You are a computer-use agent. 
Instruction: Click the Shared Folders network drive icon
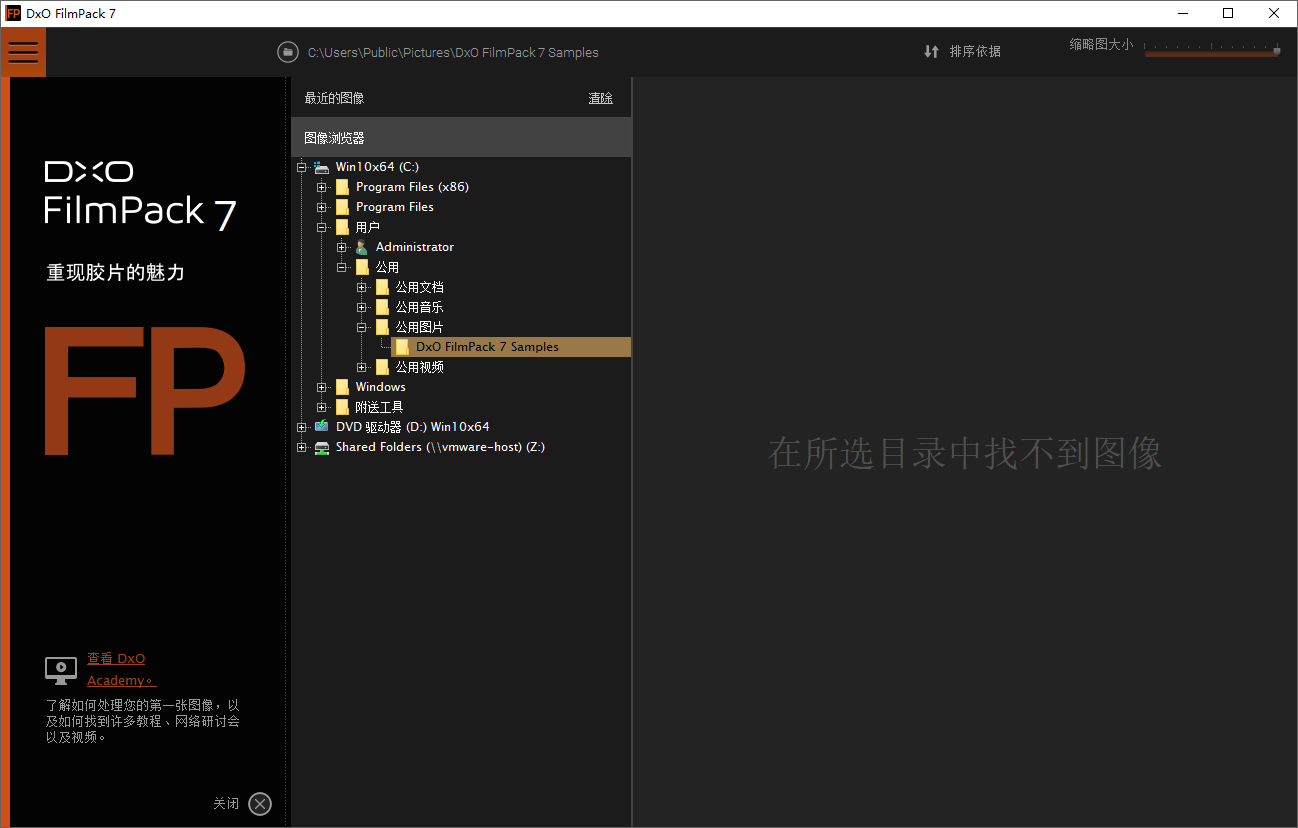(321, 447)
